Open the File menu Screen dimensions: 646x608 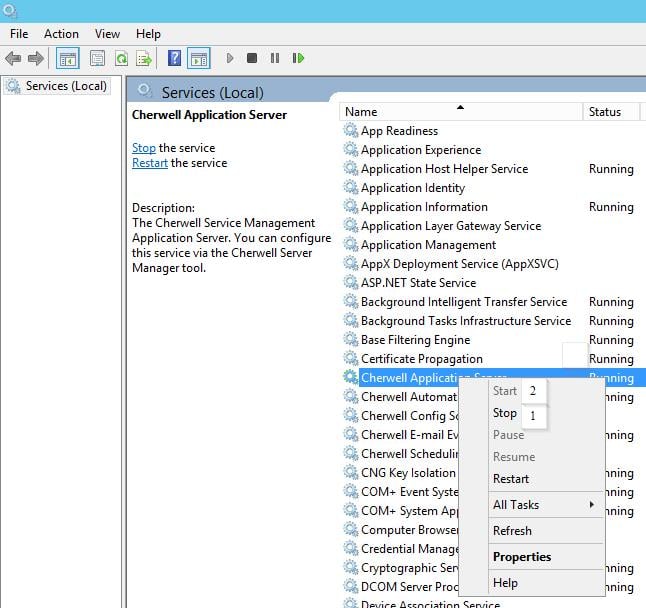click(19, 34)
